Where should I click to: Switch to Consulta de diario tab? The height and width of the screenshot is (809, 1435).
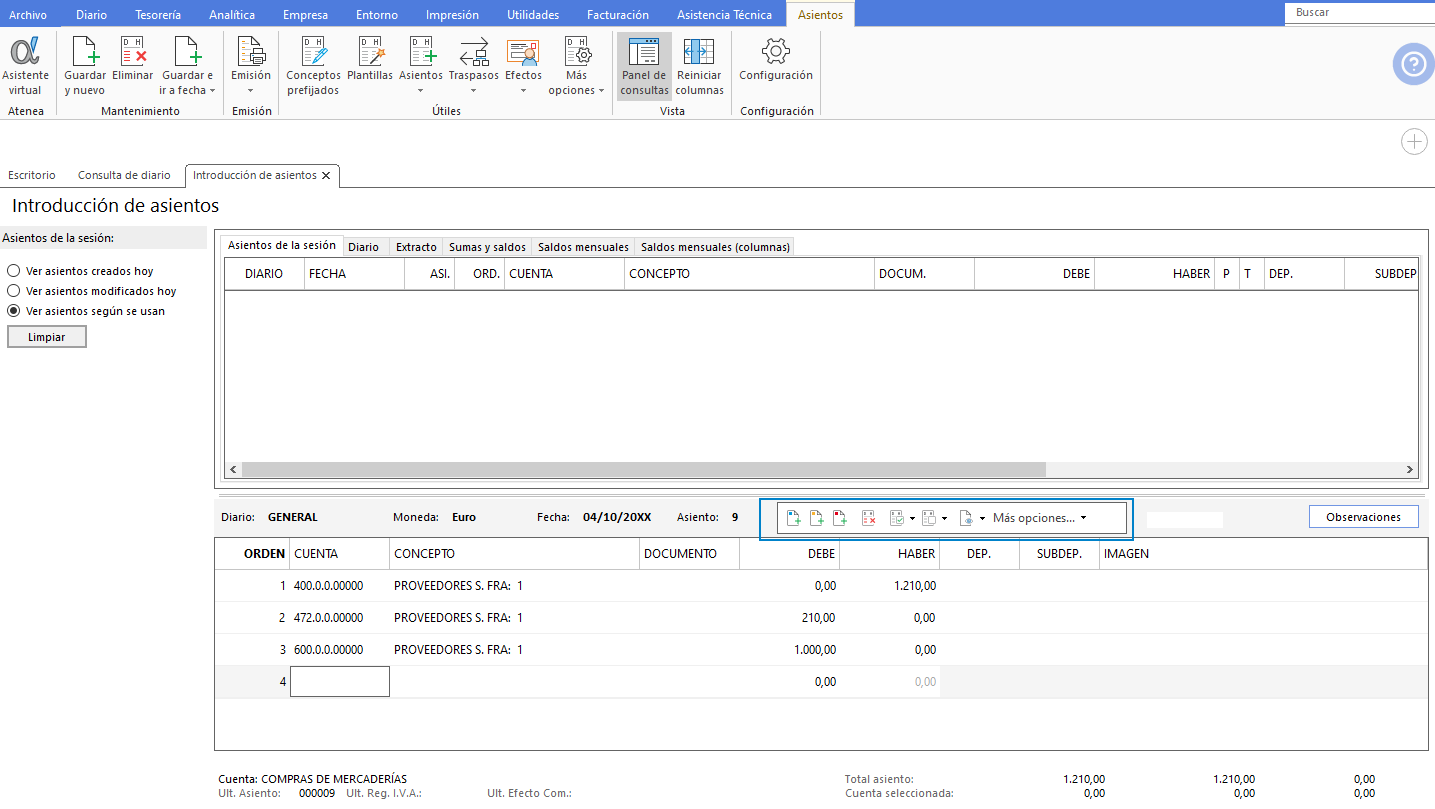pyautogui.click(x=124, y=175)
